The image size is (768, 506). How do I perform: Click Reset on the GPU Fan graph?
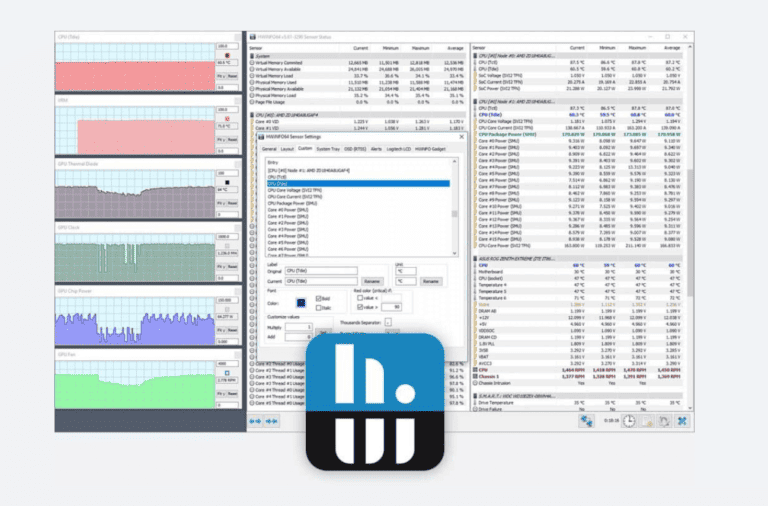coord(233,394)
